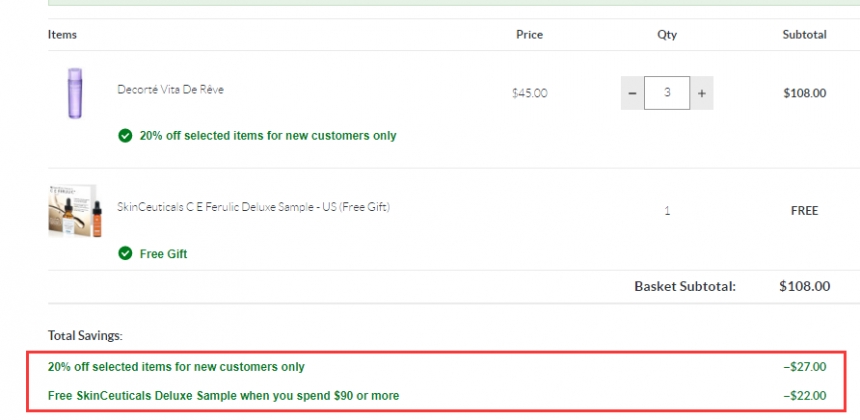Select the Free Gift label text
The image size is (860, 420).
click(163, 254)
